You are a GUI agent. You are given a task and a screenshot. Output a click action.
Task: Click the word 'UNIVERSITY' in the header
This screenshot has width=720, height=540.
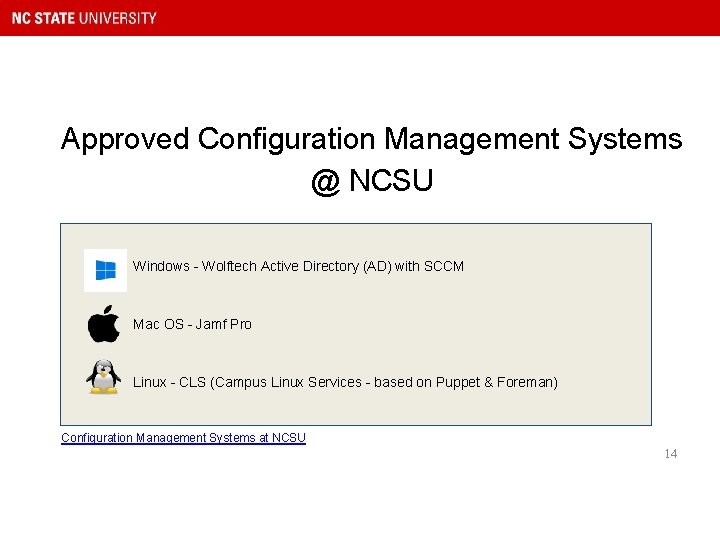tap(121, 18)
